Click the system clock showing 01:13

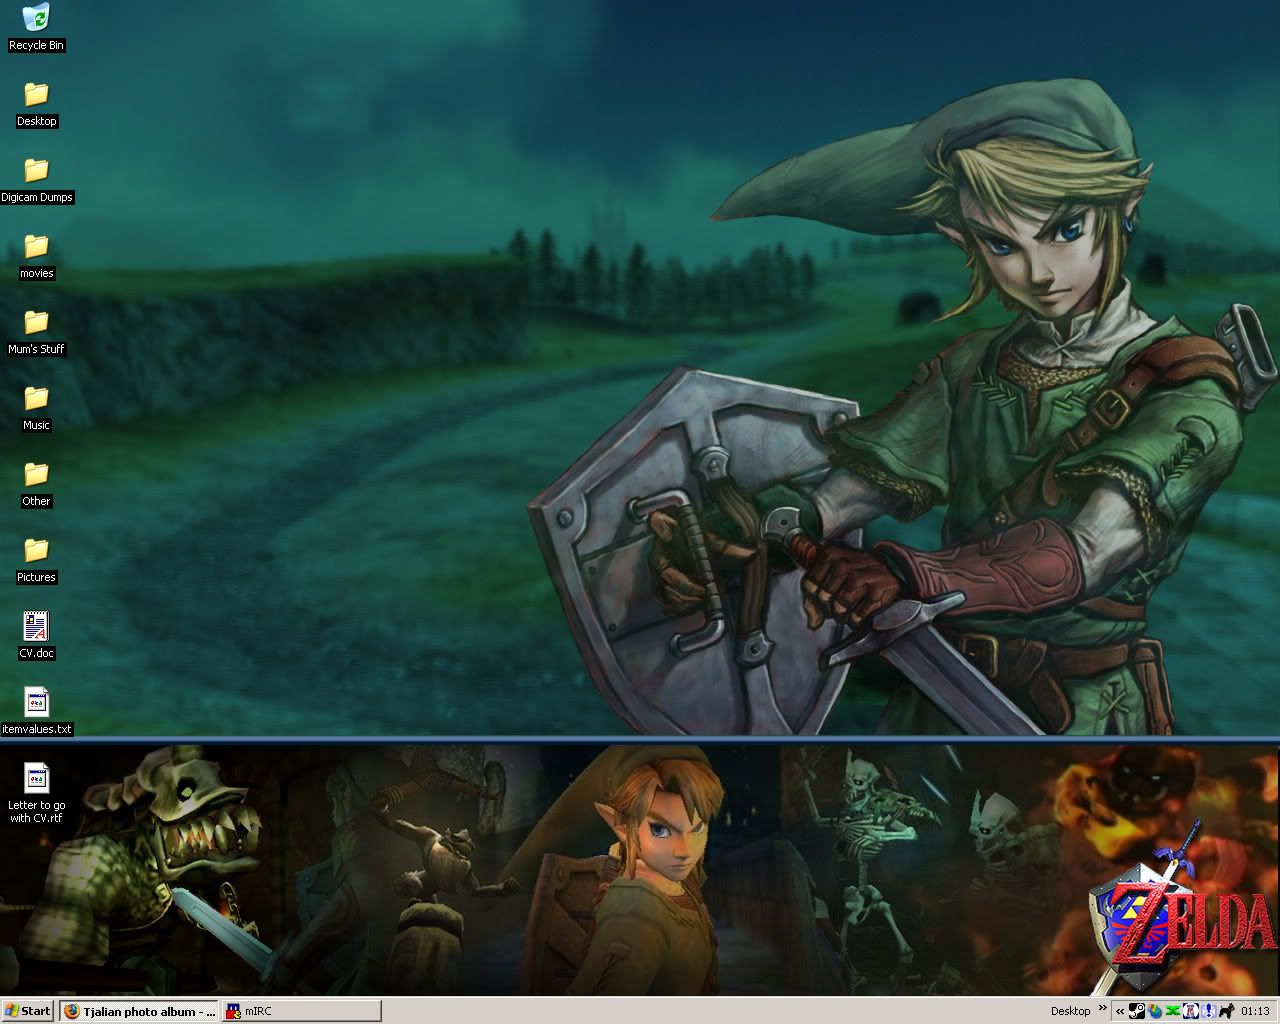click(1256, 1011)
